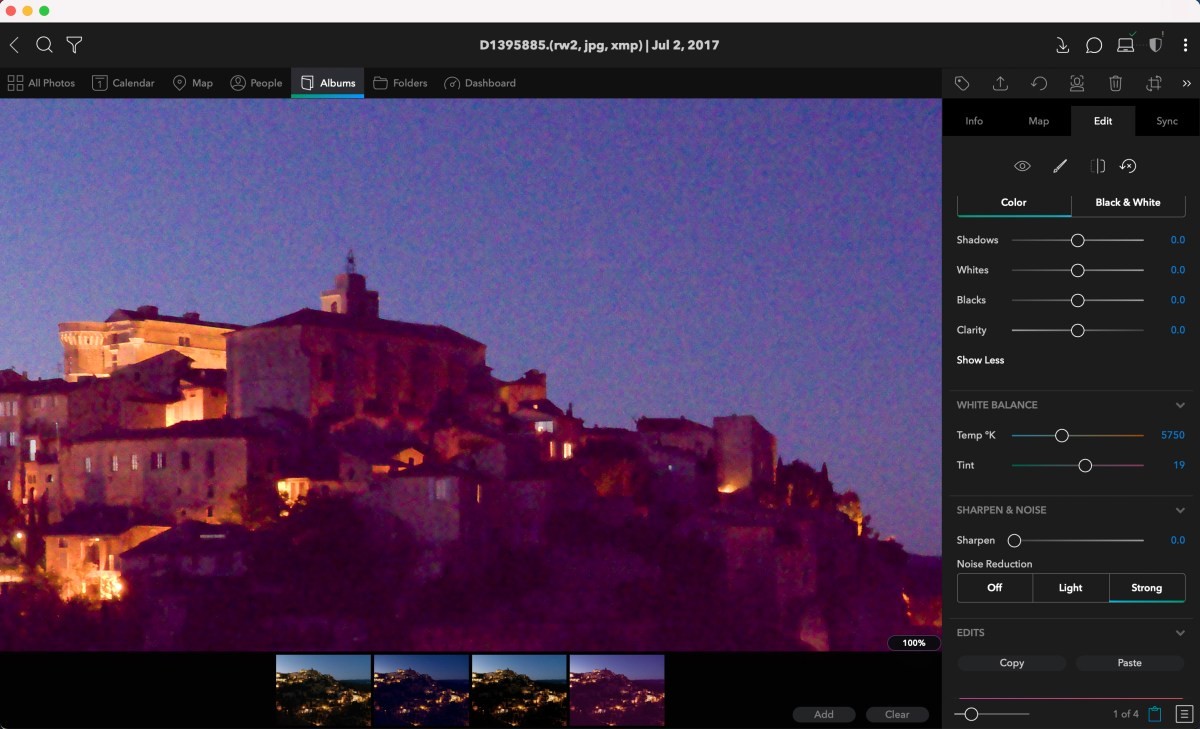Click the import download icon
Viewport: 1200px width, 729px height.
coord(1063,45)
